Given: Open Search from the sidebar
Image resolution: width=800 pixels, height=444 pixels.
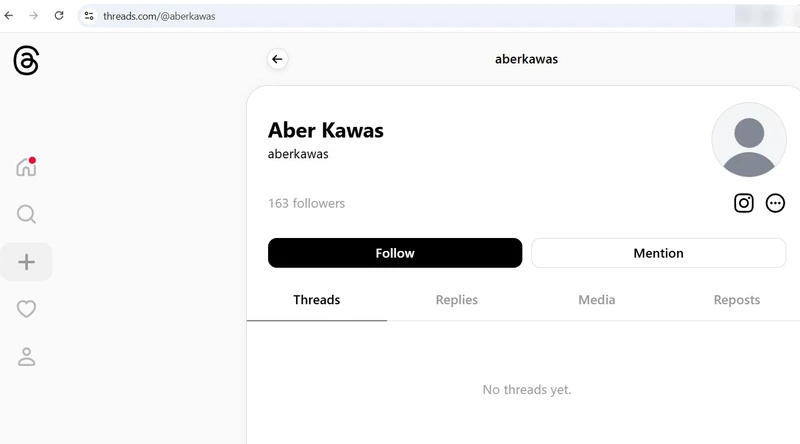Looking at the screenshot, I should 26,214.
